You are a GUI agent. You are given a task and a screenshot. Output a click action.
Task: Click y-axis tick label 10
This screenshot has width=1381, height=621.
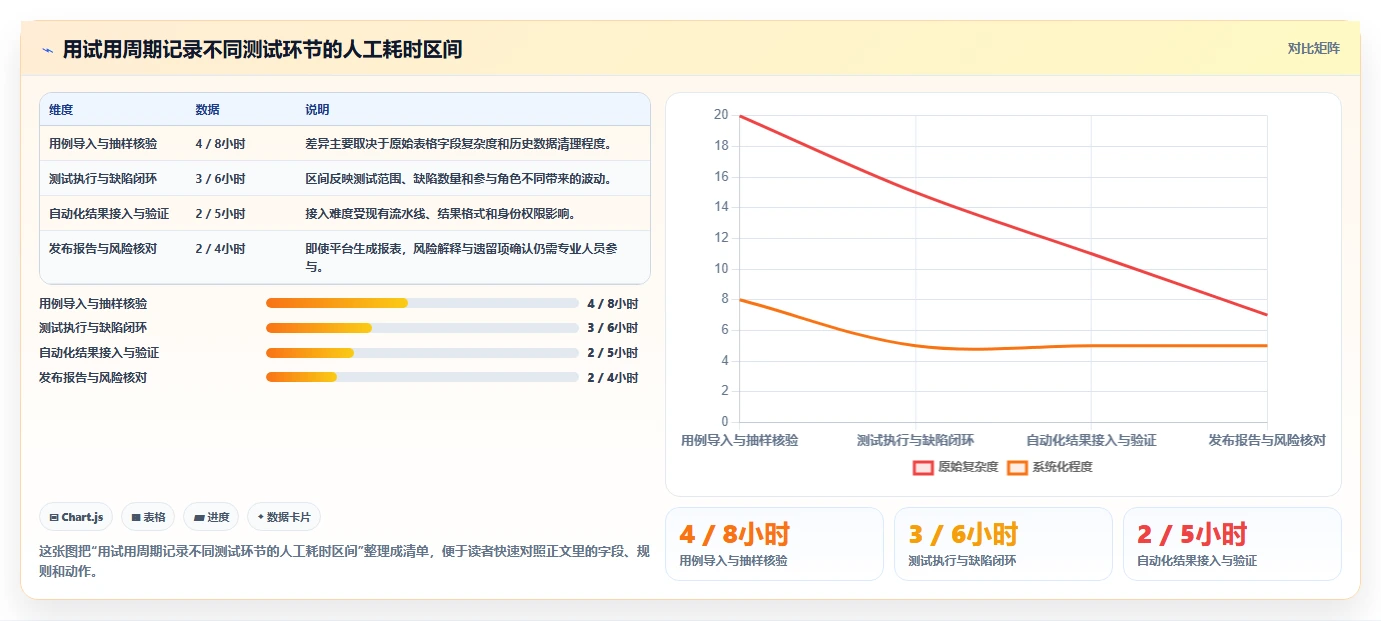721,268
